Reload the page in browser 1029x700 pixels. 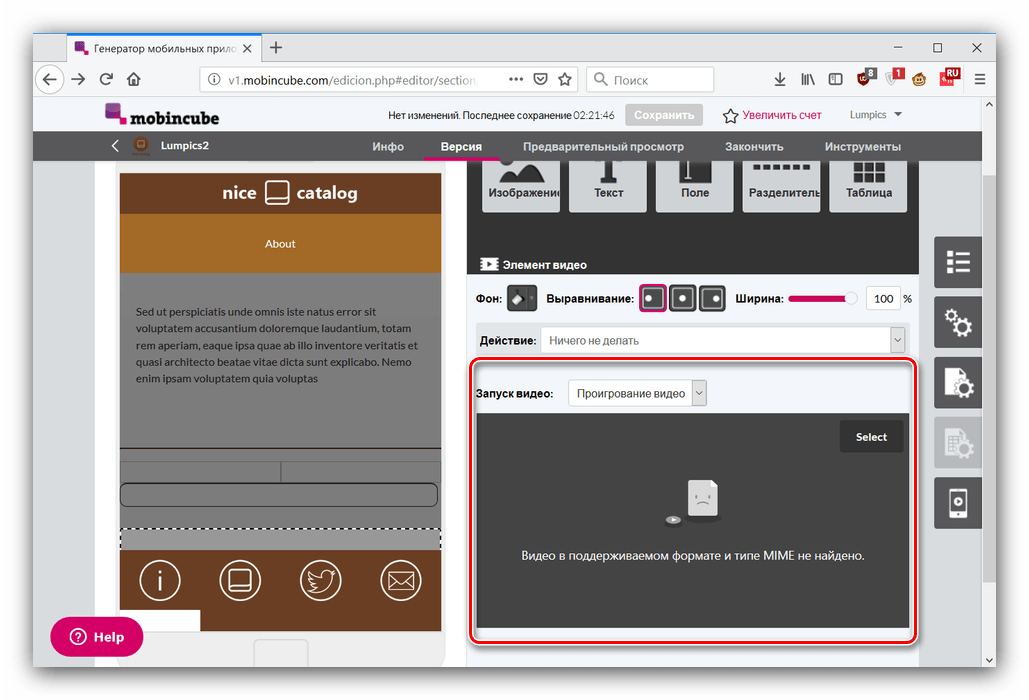pyautogui.click(x=106, y=79)
